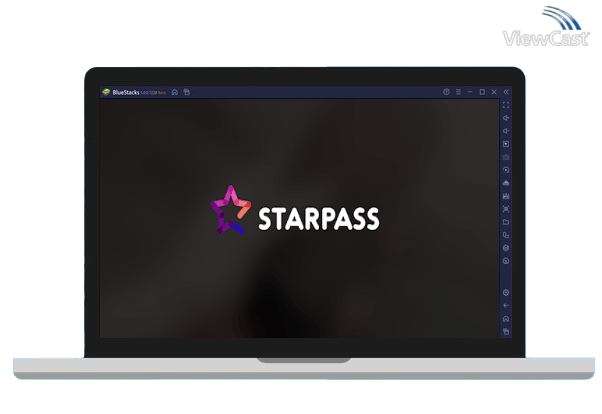Click the dome-shaped install icon in sidebar
The height and width of the screenshot is (414, 602).
click(x=506, y=183)
